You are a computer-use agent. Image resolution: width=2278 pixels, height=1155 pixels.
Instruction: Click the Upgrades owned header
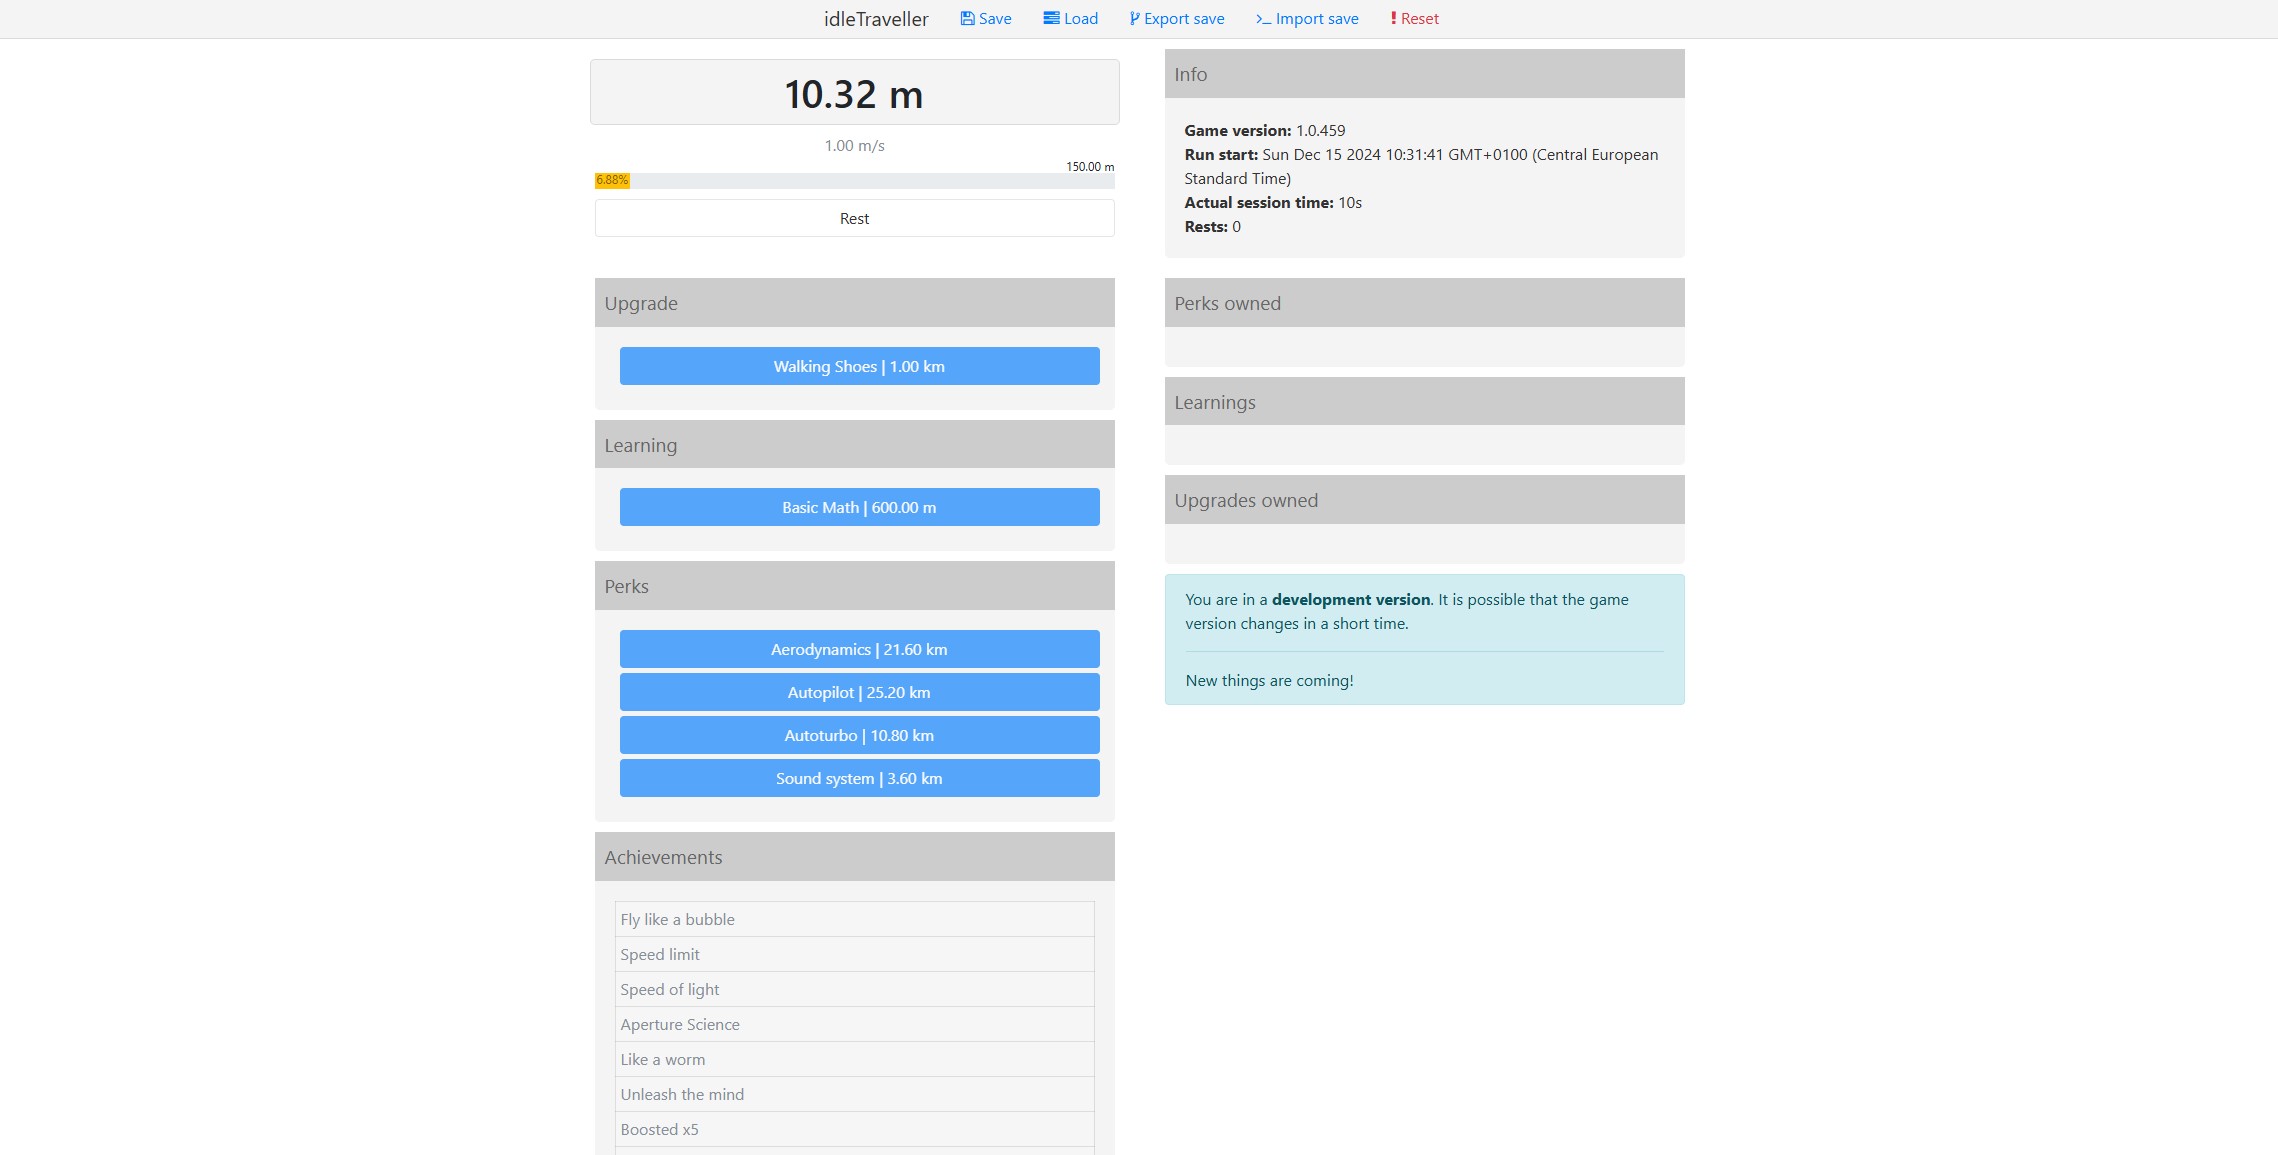pyautogui.click(x=1425, y=500)
